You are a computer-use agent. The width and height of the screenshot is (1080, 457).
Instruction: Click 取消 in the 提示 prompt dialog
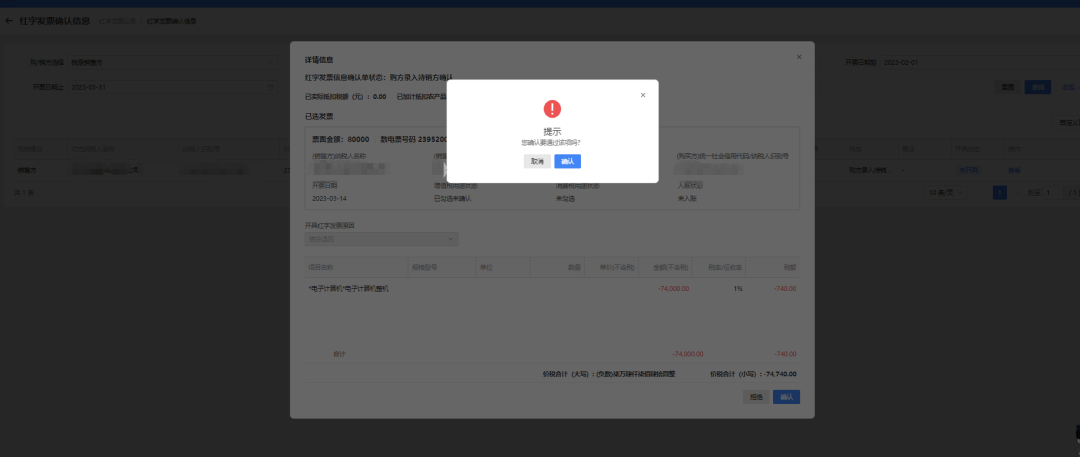pos(537,161)
